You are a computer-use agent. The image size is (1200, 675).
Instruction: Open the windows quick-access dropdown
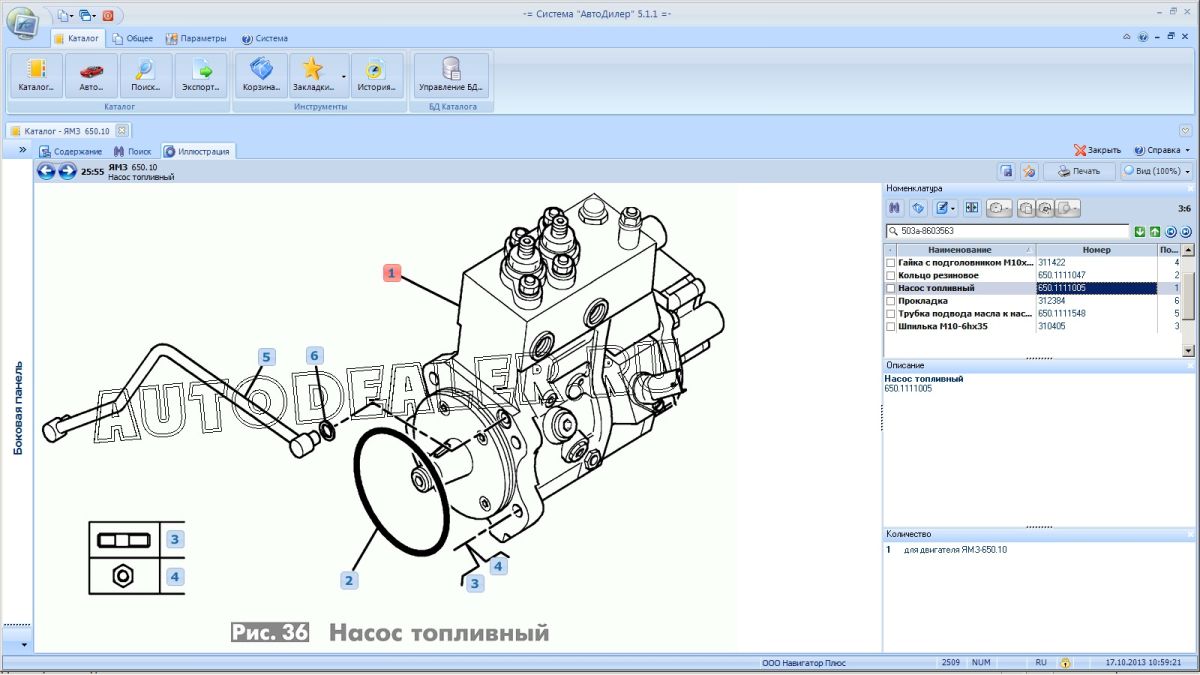coord(88,15)
